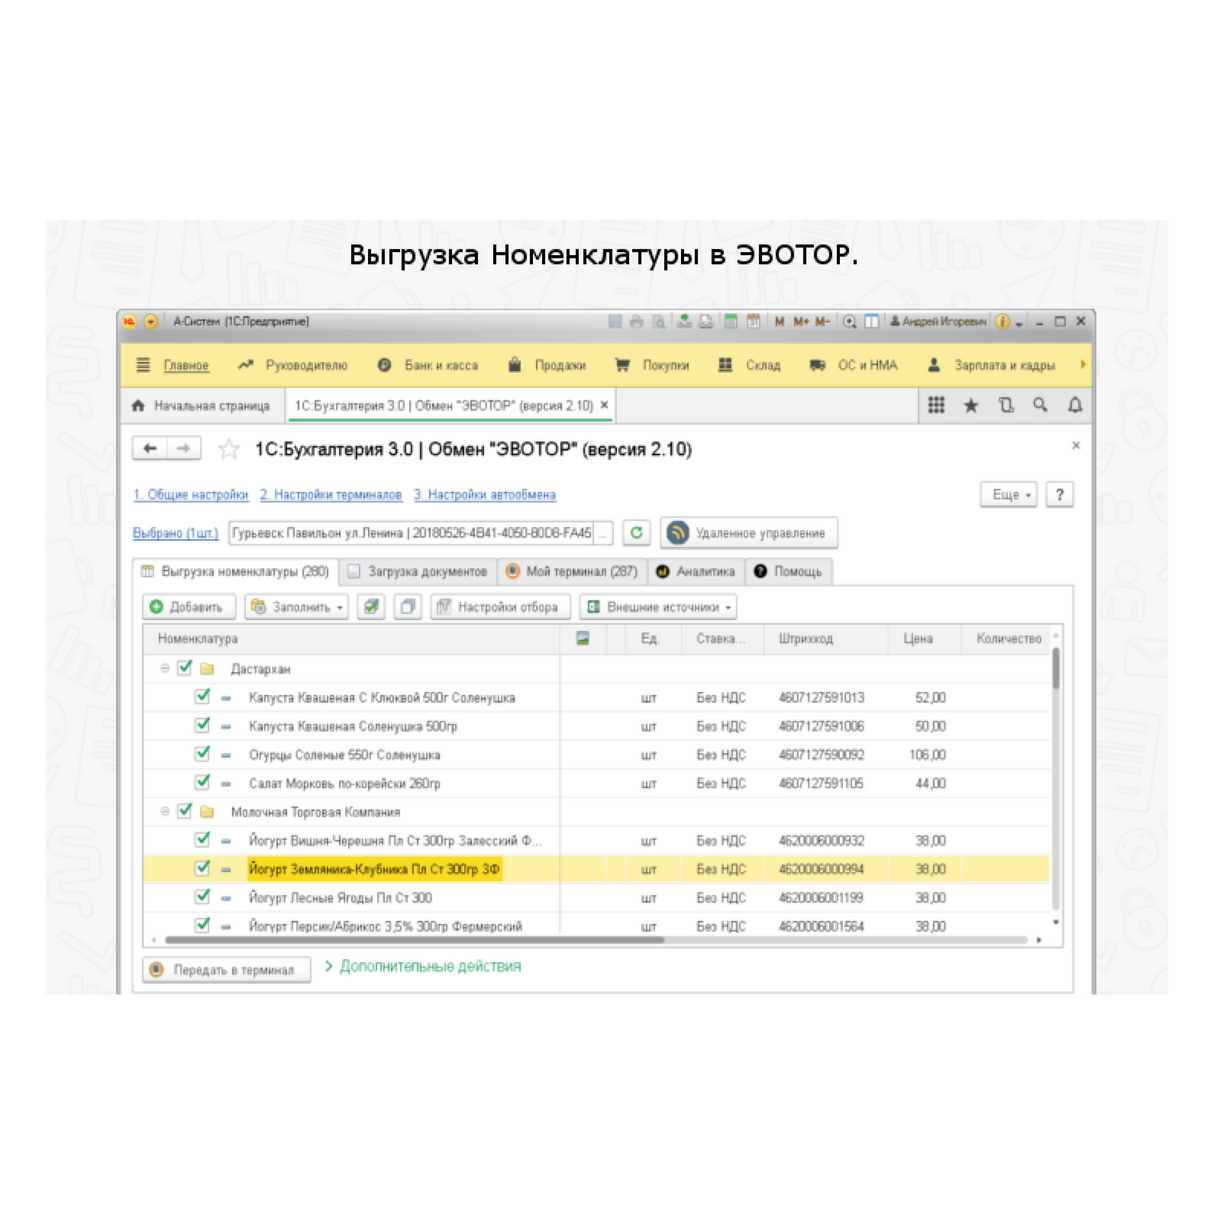Screen dimensions: 1214x1214
Task: Open notifications bell icon
Action: pyautogui.click(x=1075, y=405)
